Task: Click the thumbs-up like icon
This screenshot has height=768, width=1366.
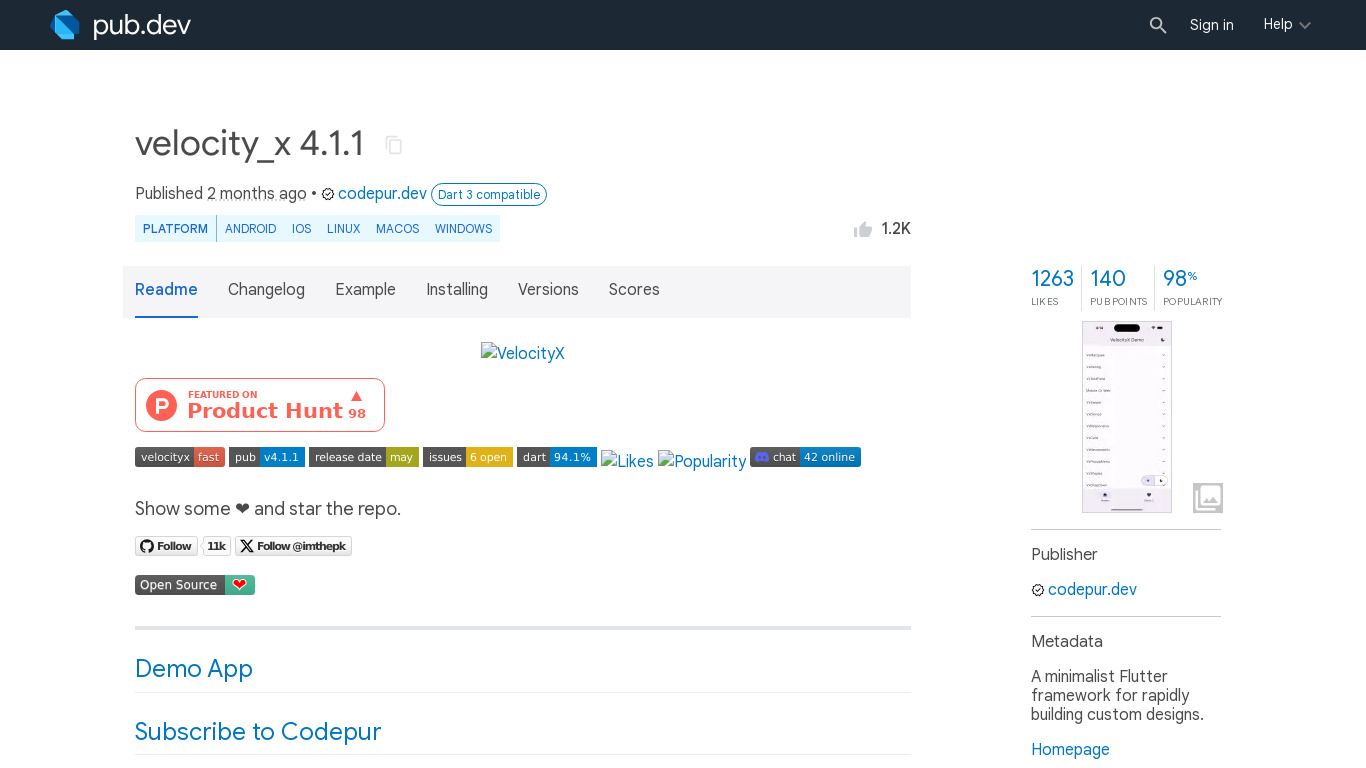Action: click(x=863, y=229)
